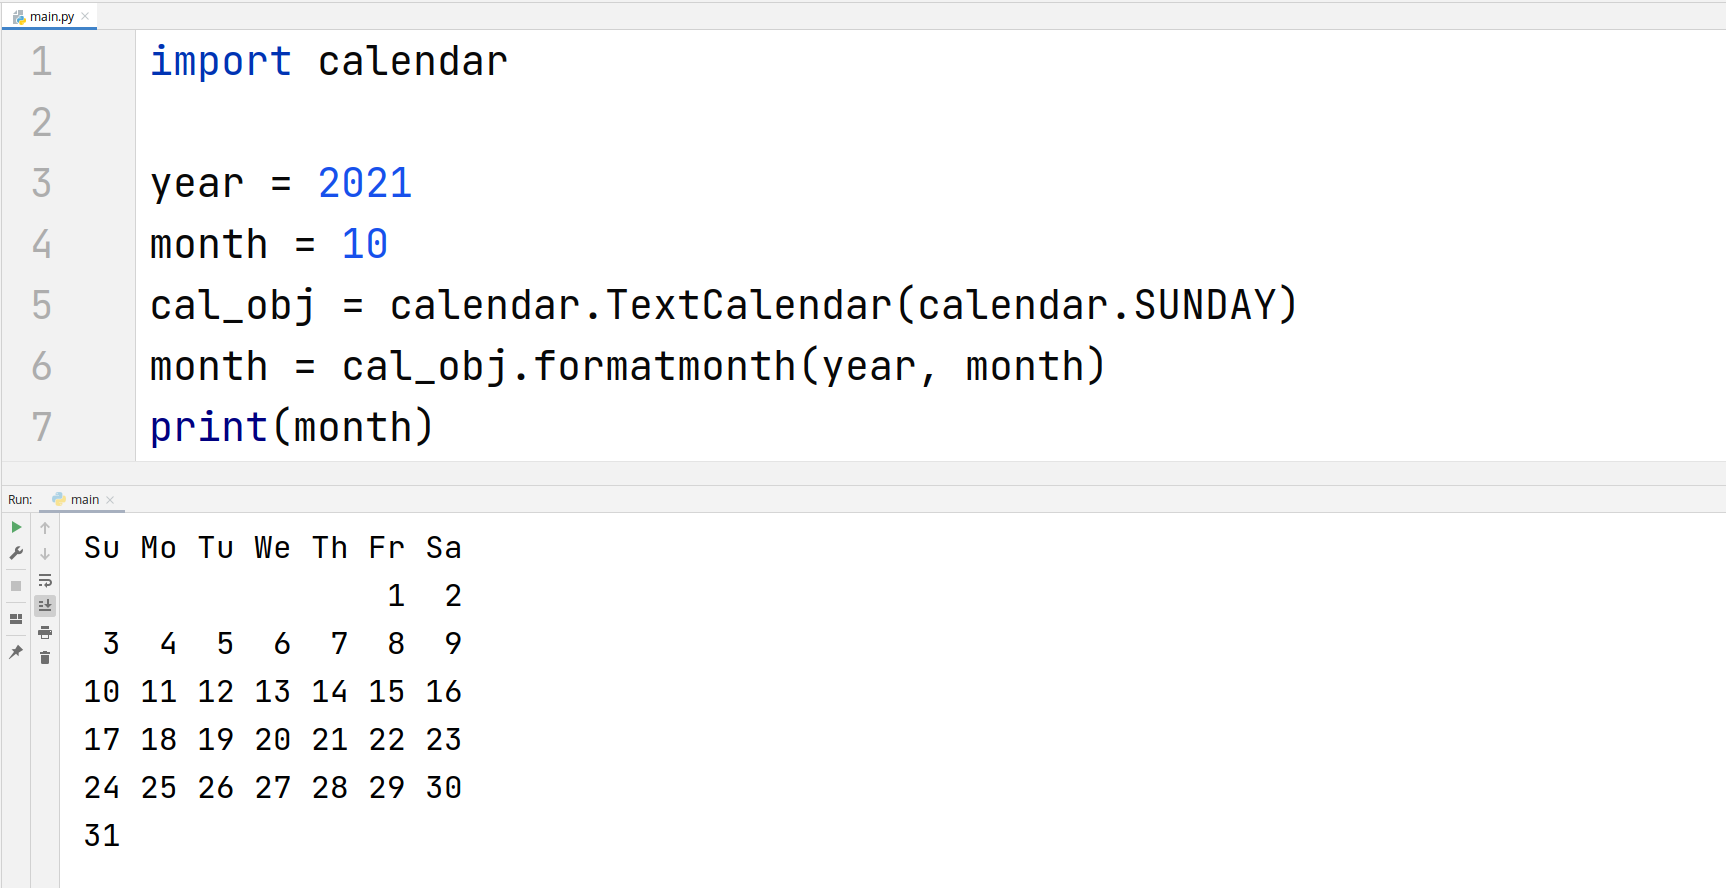Rerun the main.py script
The image size is (1726, 888).
point(15,527)
